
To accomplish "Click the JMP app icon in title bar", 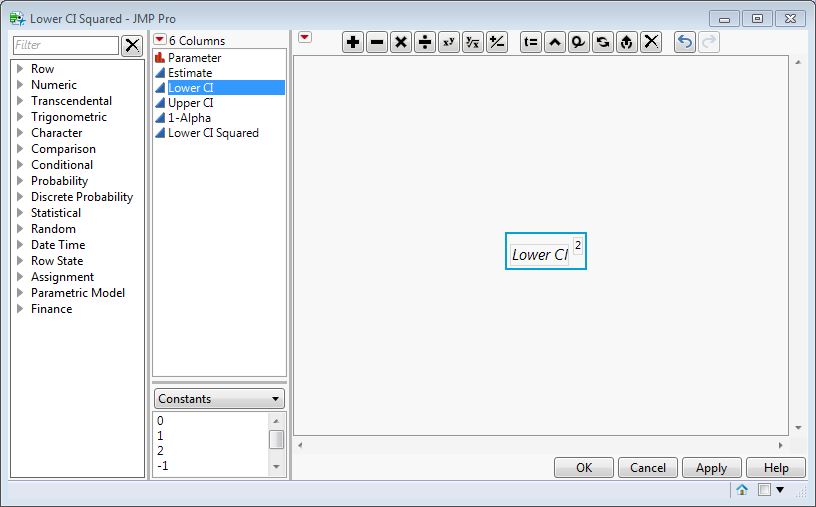I will click(17, 19).
